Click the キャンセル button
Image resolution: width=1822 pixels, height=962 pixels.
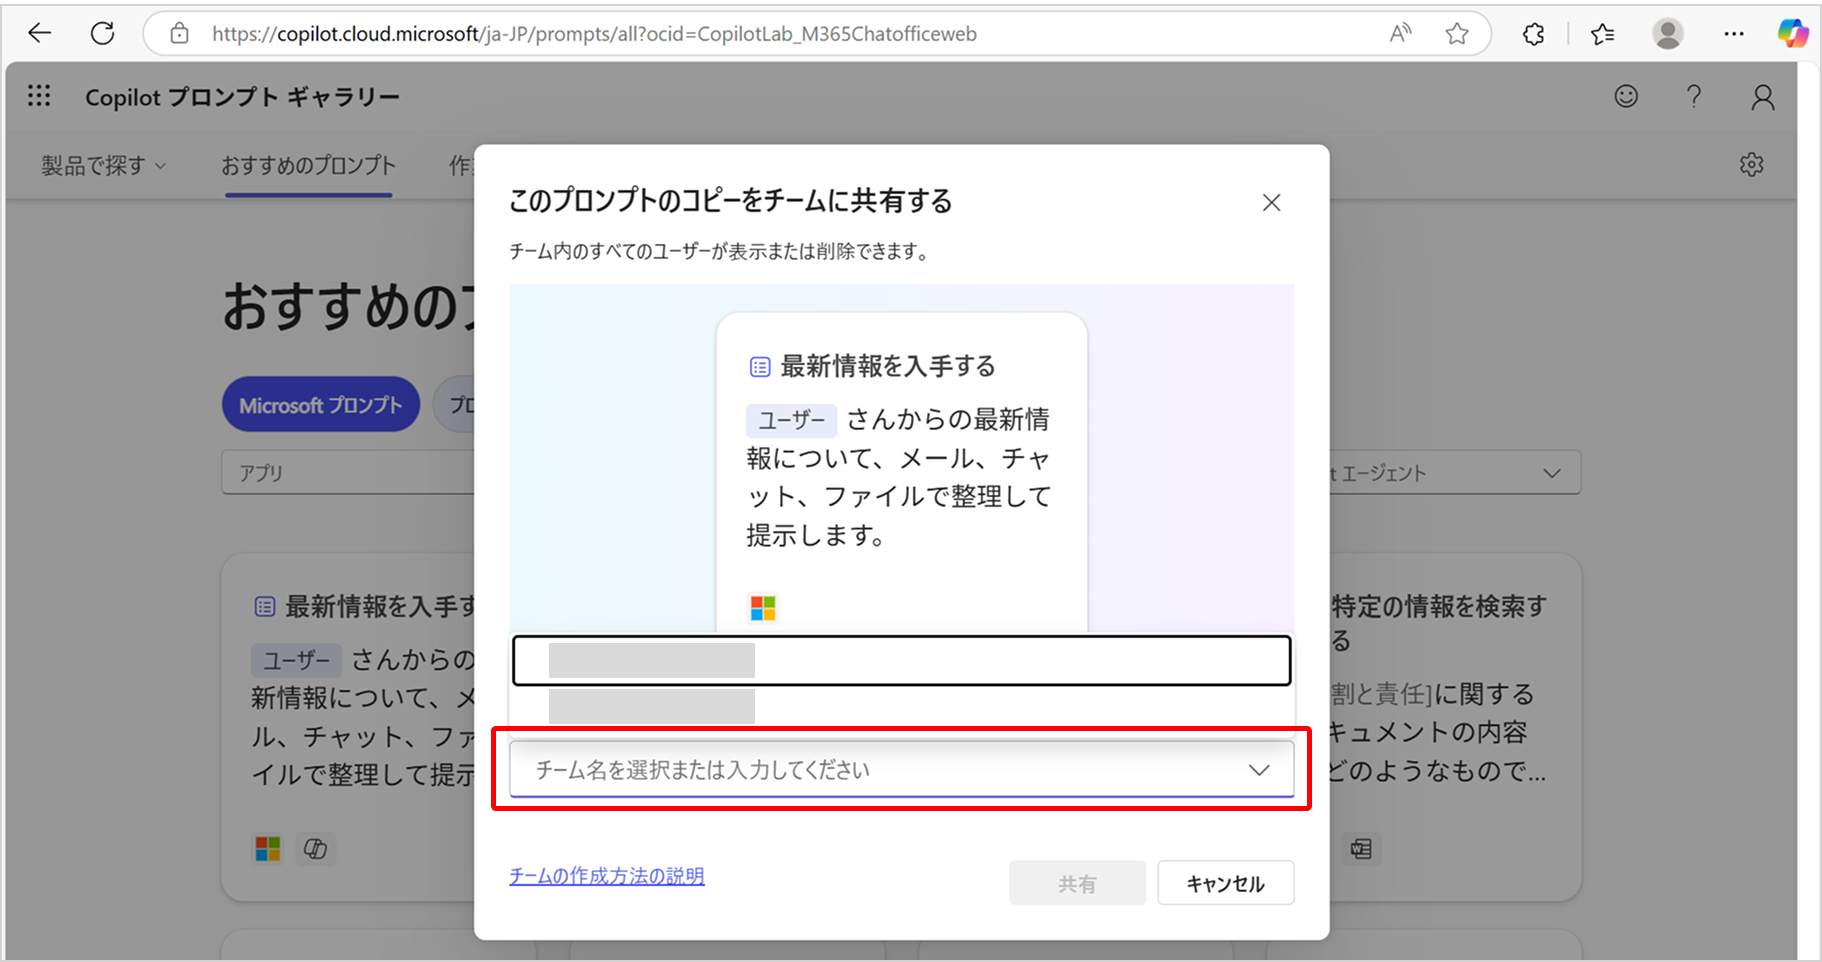point(1225,883)
